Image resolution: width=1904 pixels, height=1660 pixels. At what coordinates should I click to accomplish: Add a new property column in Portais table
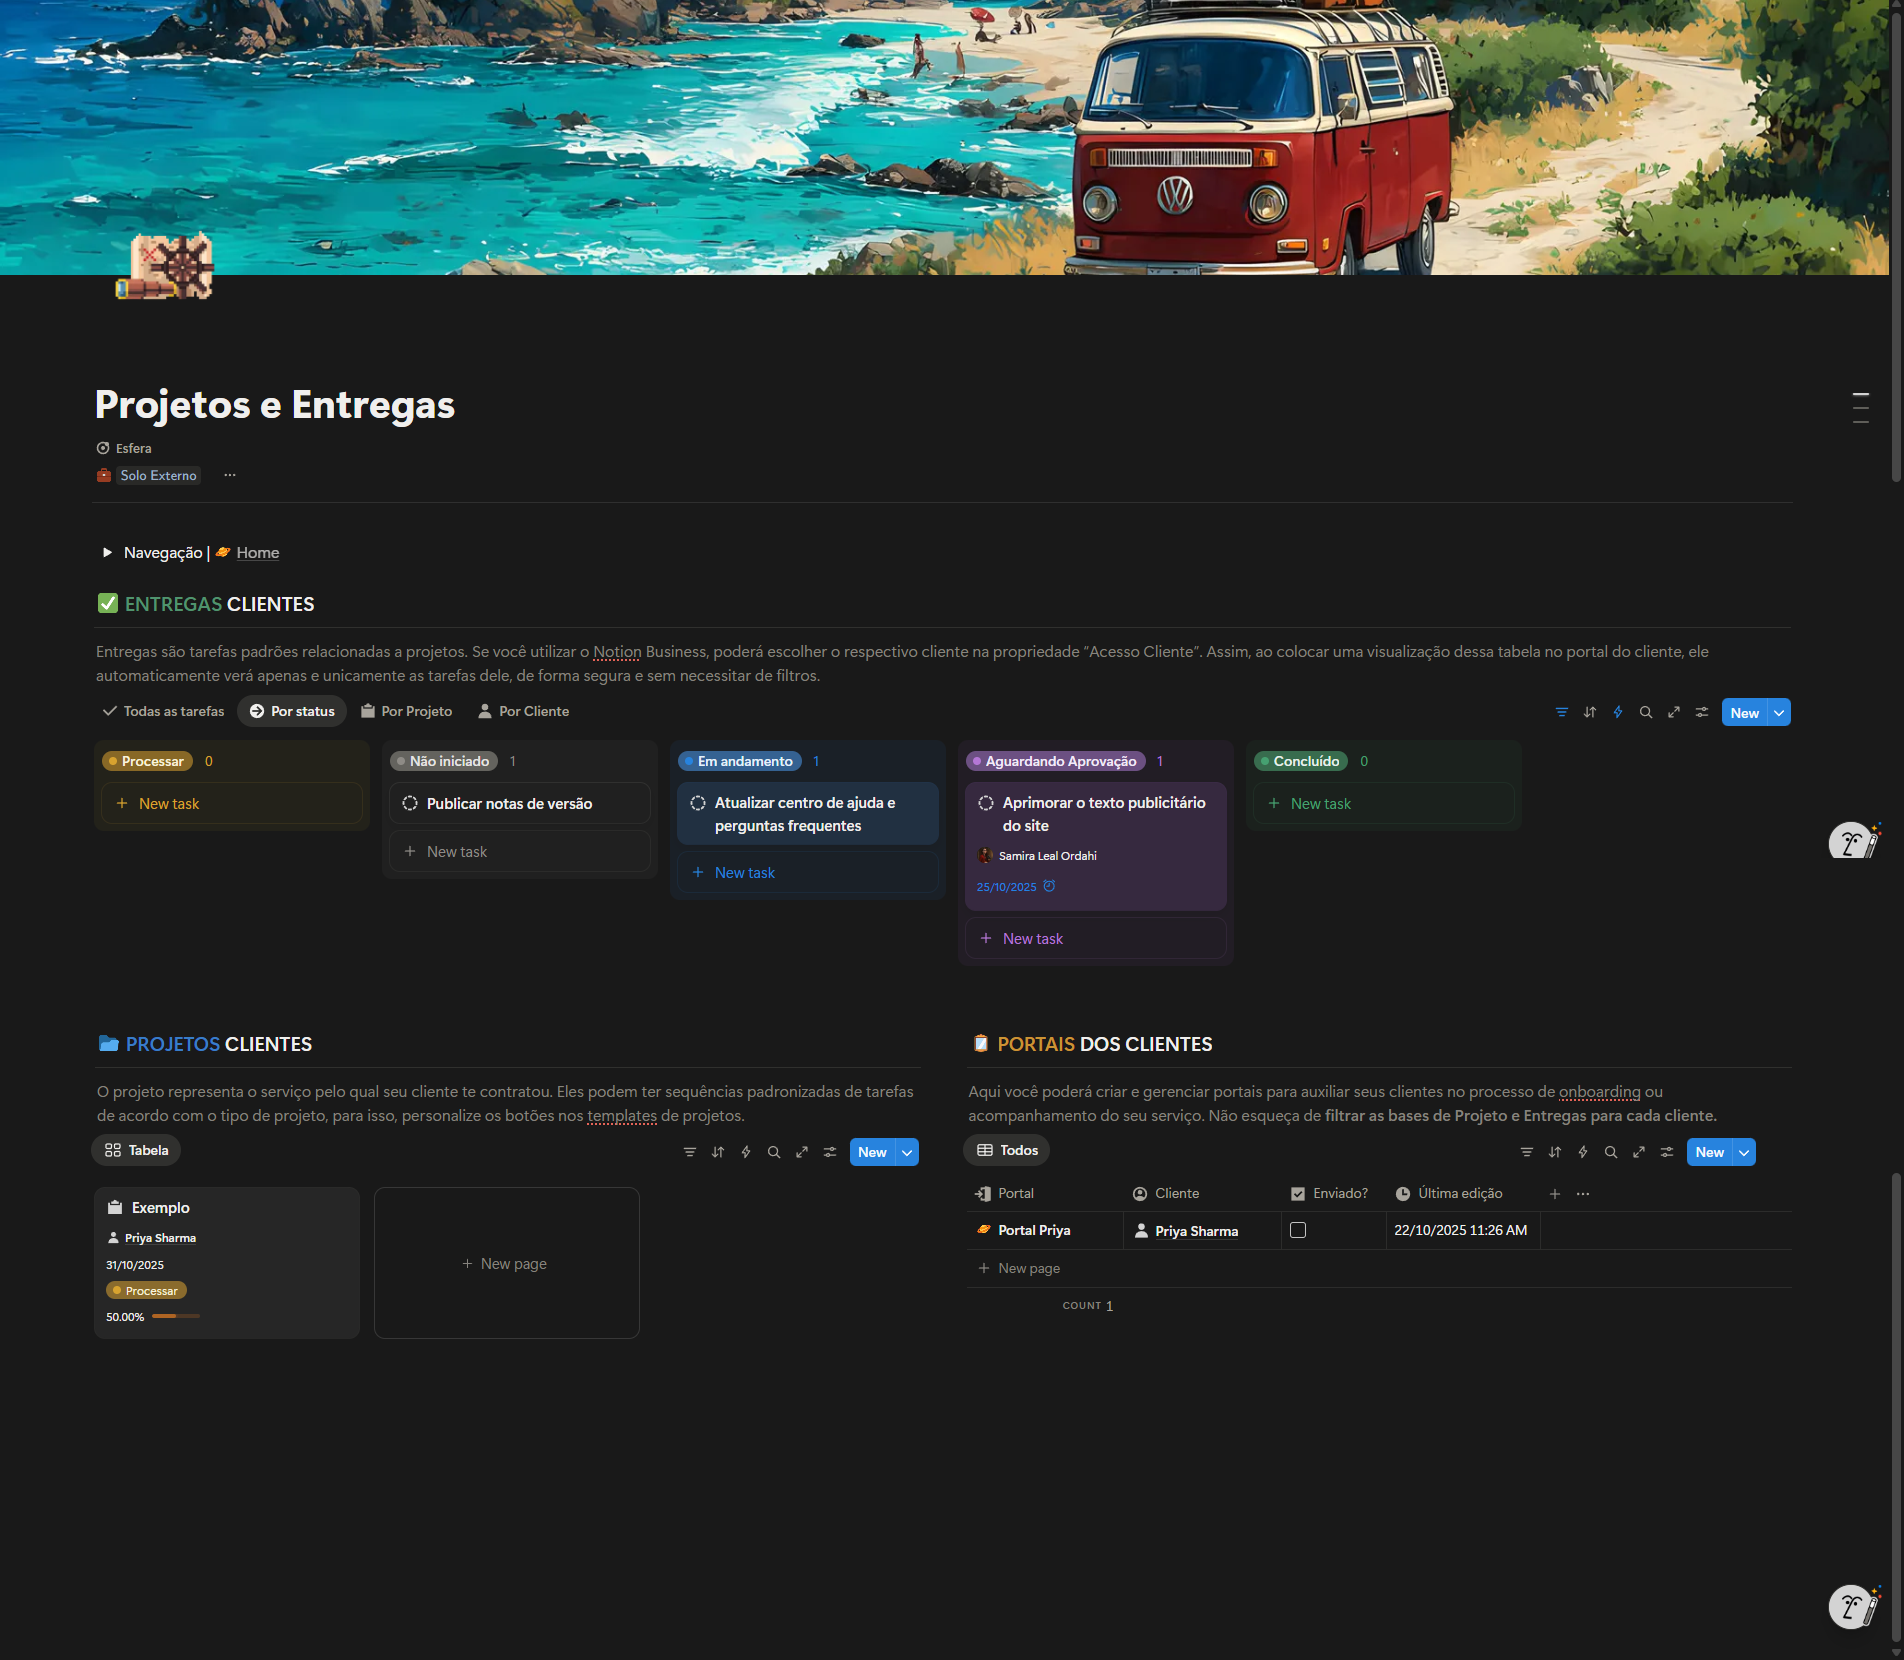pos(1554,1194)
